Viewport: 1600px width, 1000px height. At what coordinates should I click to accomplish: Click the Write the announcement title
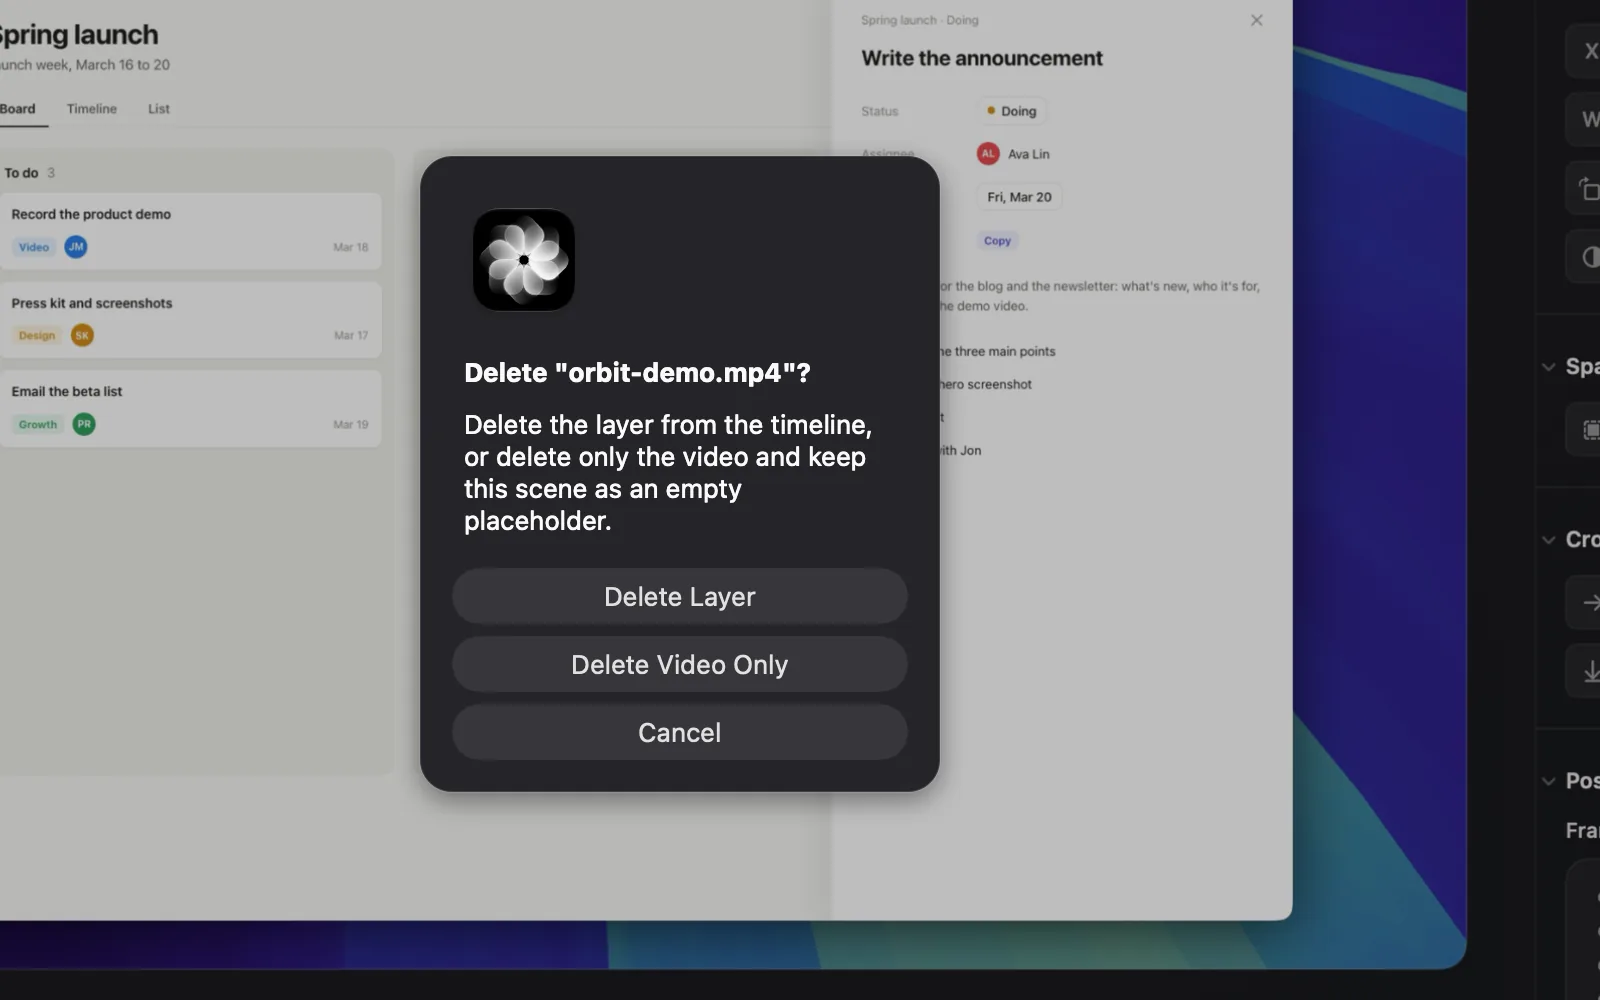point(982,59)
